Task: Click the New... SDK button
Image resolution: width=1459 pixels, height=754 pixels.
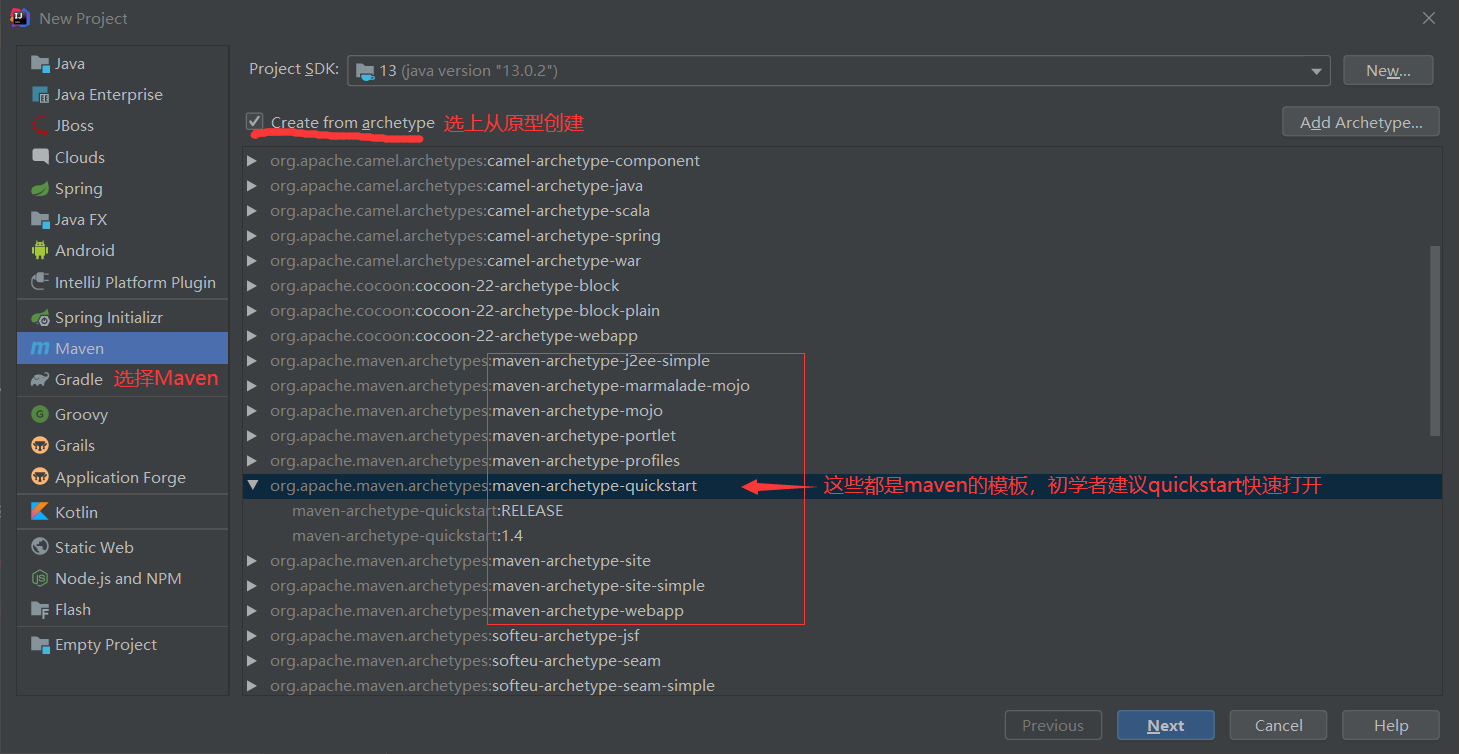Action: click(1388, 70)
